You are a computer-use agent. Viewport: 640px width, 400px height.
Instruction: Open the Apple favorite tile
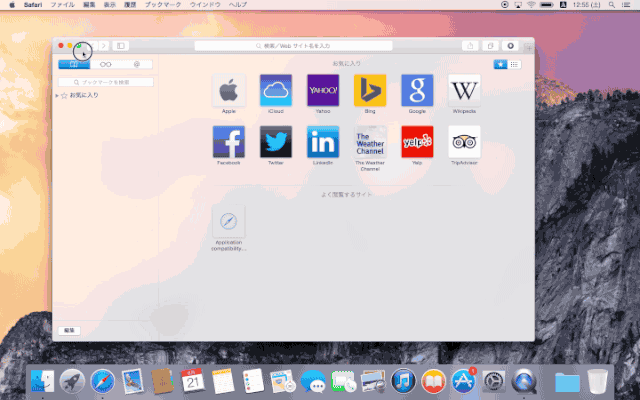click(x=229, y=90)
